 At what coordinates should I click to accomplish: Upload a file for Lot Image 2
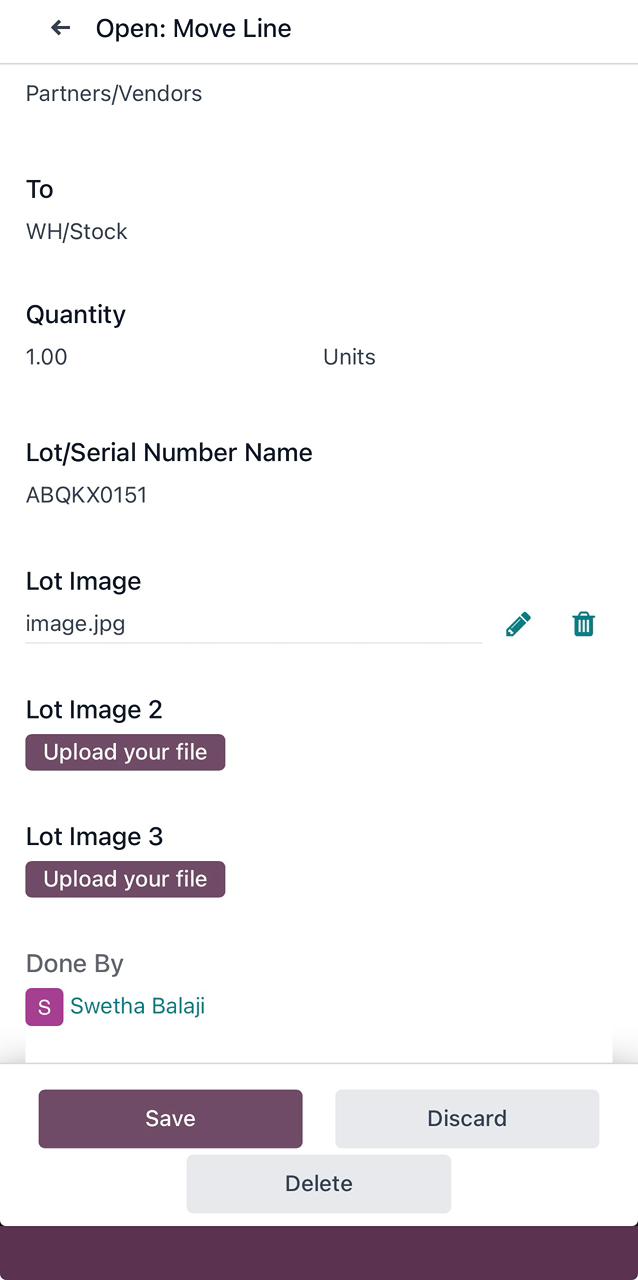[125, 753]
